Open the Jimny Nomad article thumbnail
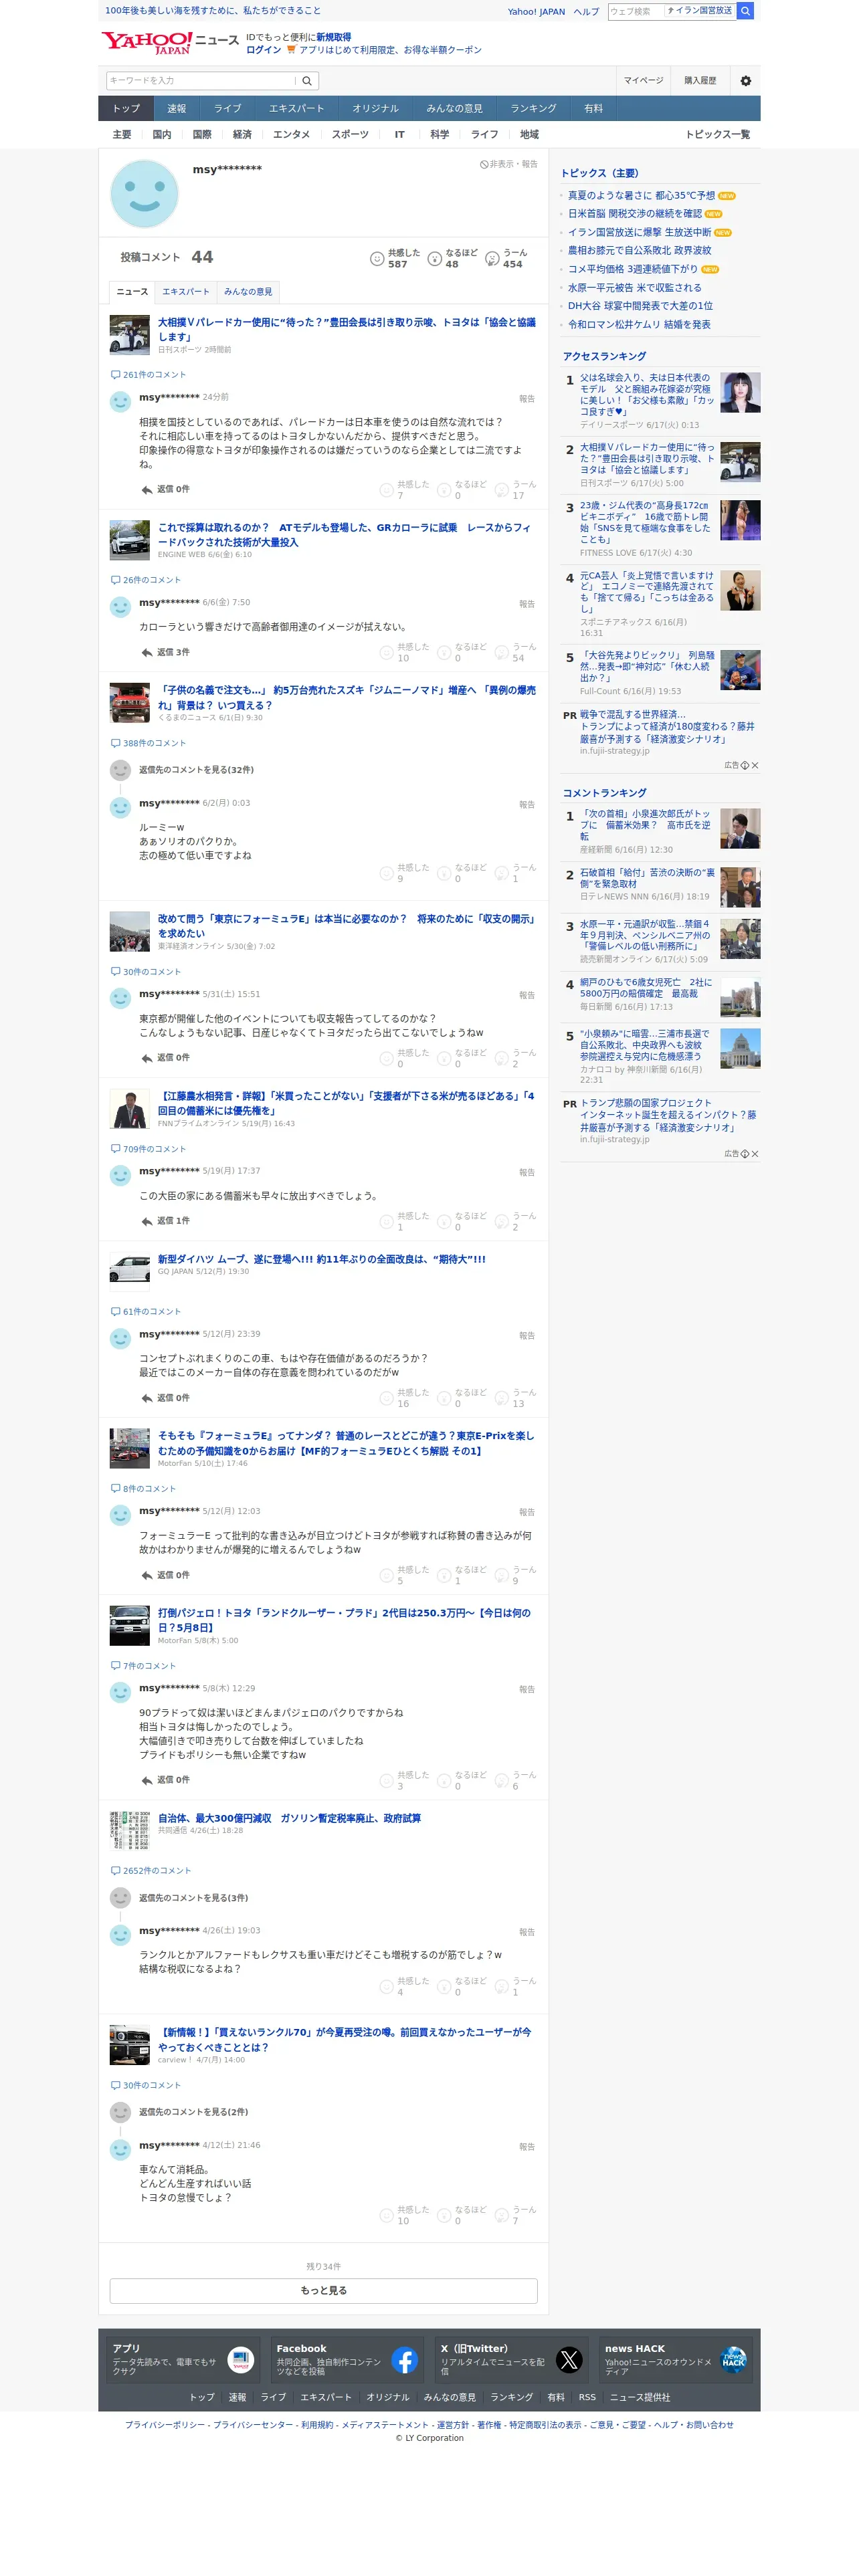The width and height of the screenshot is (859, 2576). (130, 703)
